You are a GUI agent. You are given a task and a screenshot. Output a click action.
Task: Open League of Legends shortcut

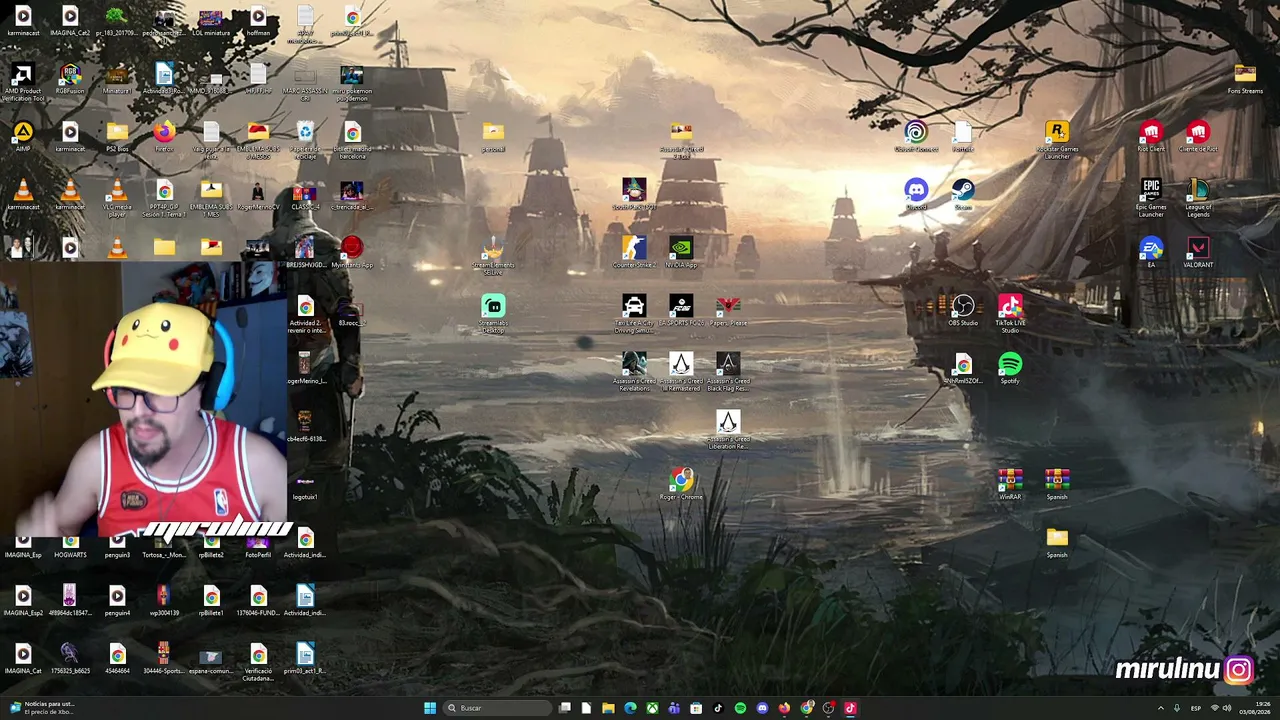click(x=1198, y=199)
